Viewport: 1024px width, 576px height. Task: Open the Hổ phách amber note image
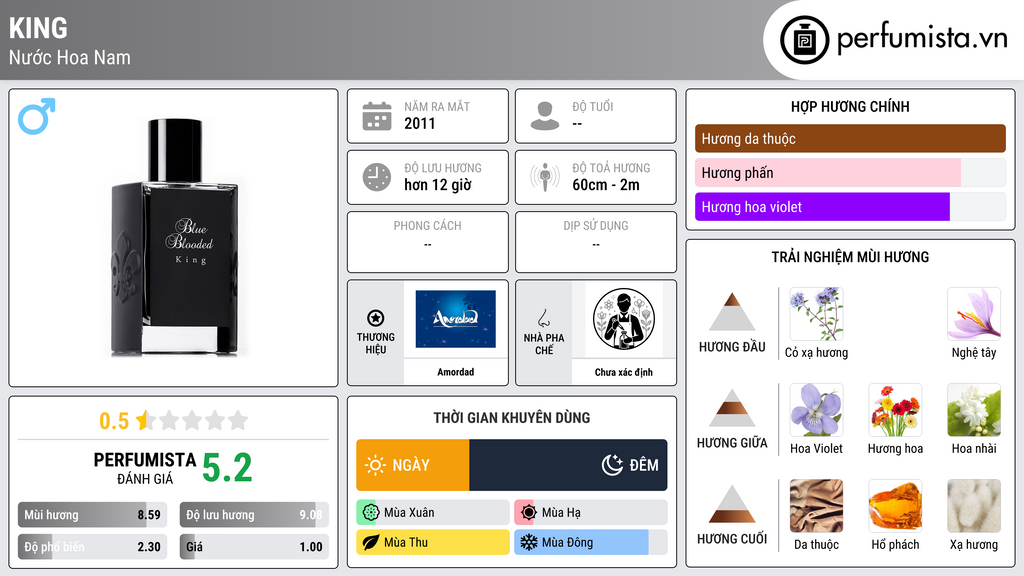coord(895,505)
